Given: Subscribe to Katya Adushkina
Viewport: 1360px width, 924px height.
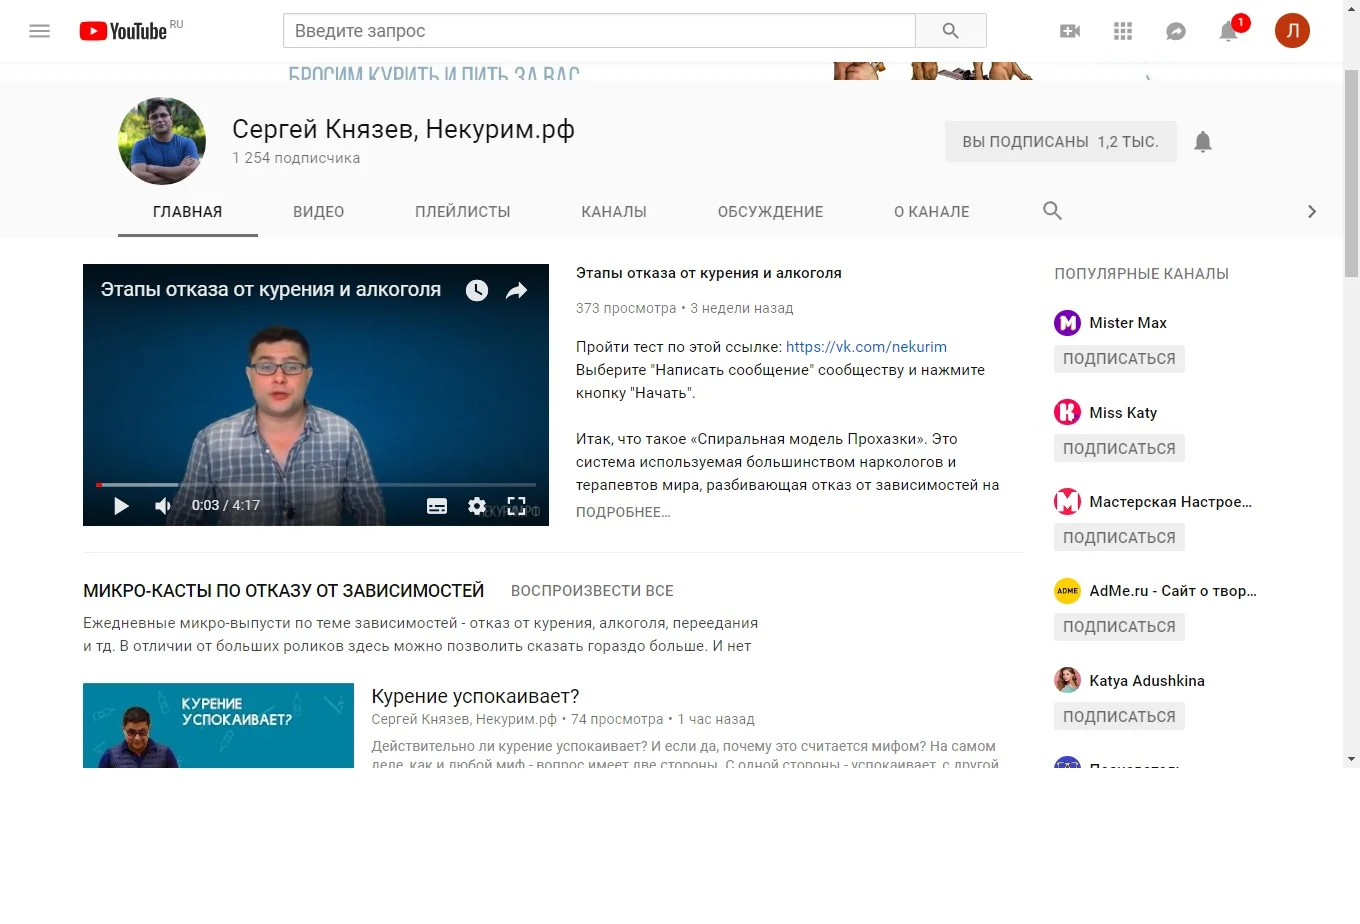Looking at the screenshot, I should click(1119, 717).
